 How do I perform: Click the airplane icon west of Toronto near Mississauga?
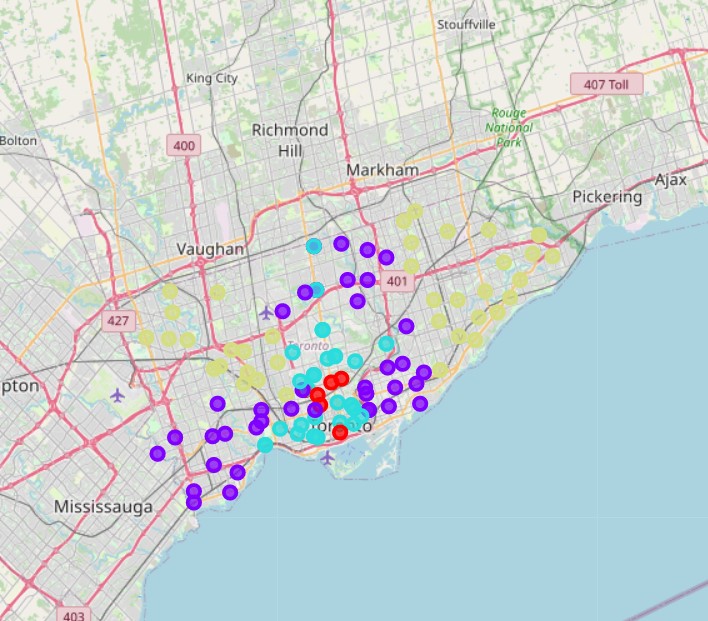pyautogui.click(x=118, y=394)
